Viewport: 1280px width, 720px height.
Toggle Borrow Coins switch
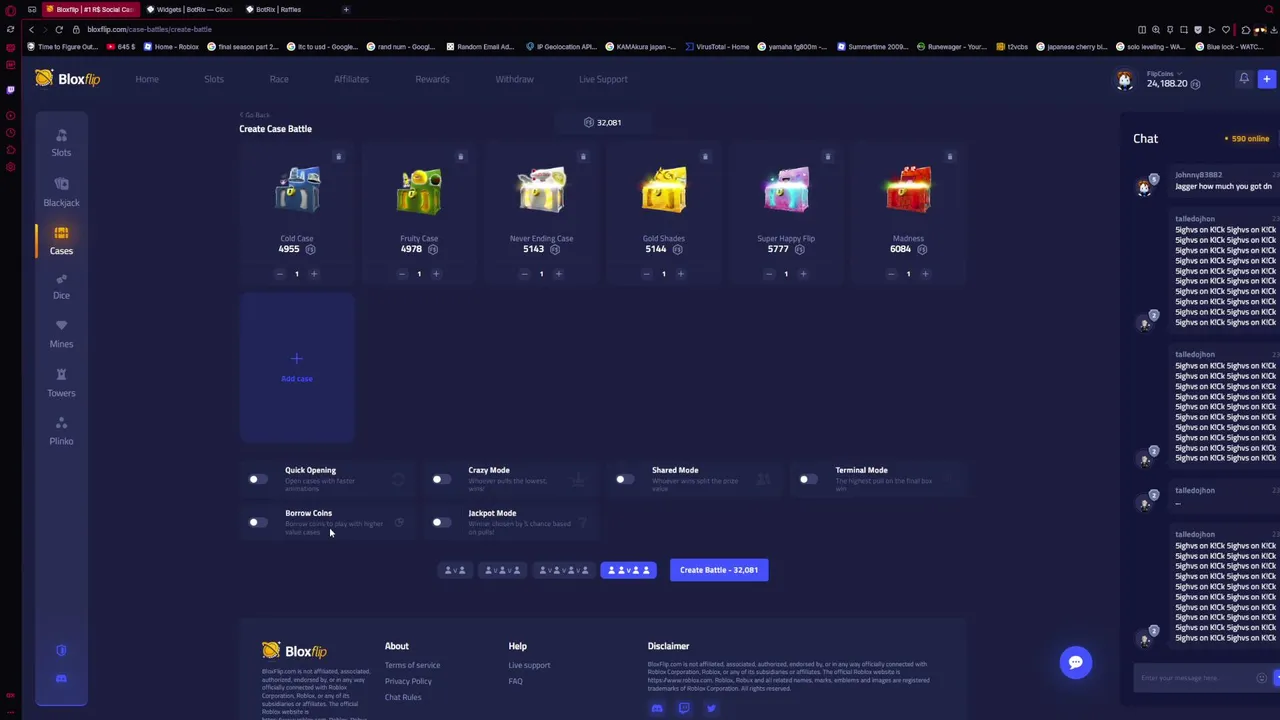pos(258,522)
